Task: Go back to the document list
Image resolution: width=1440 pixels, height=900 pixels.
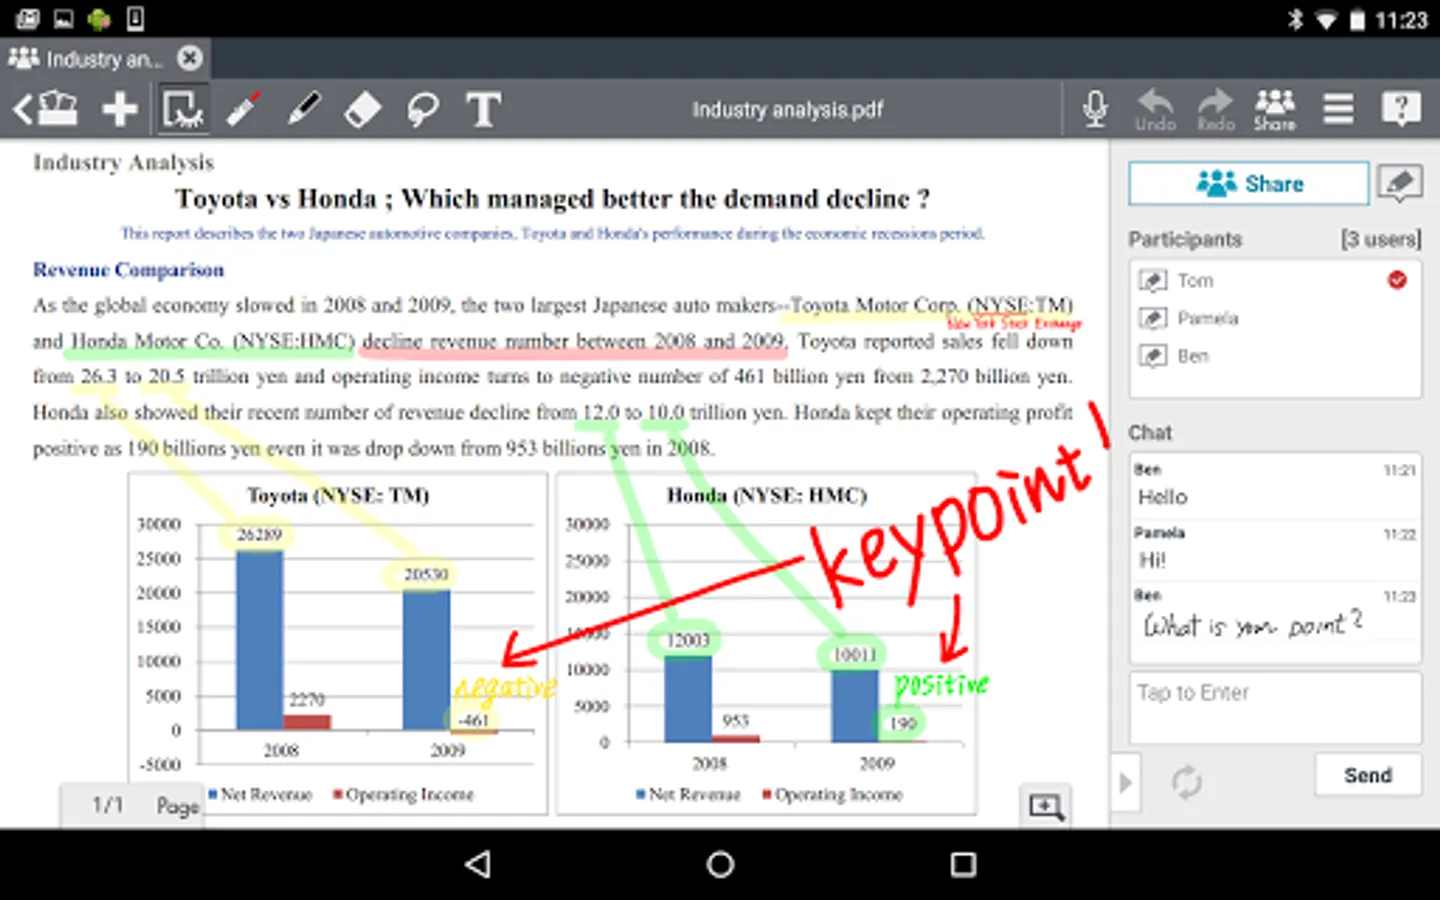Action: point(45,108)
